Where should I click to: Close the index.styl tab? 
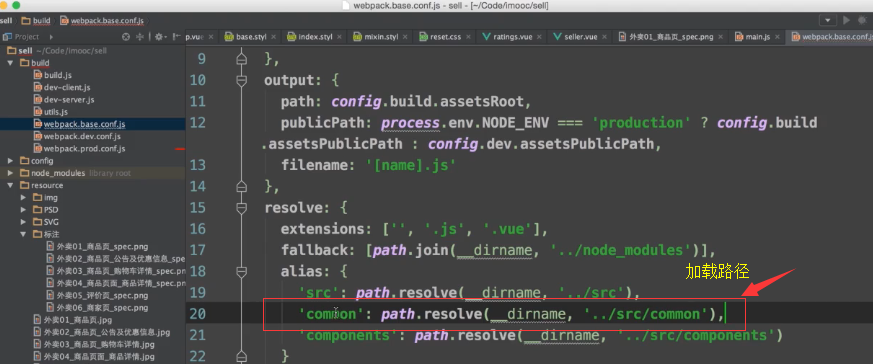pyautogui.click(x=339, y=37)
